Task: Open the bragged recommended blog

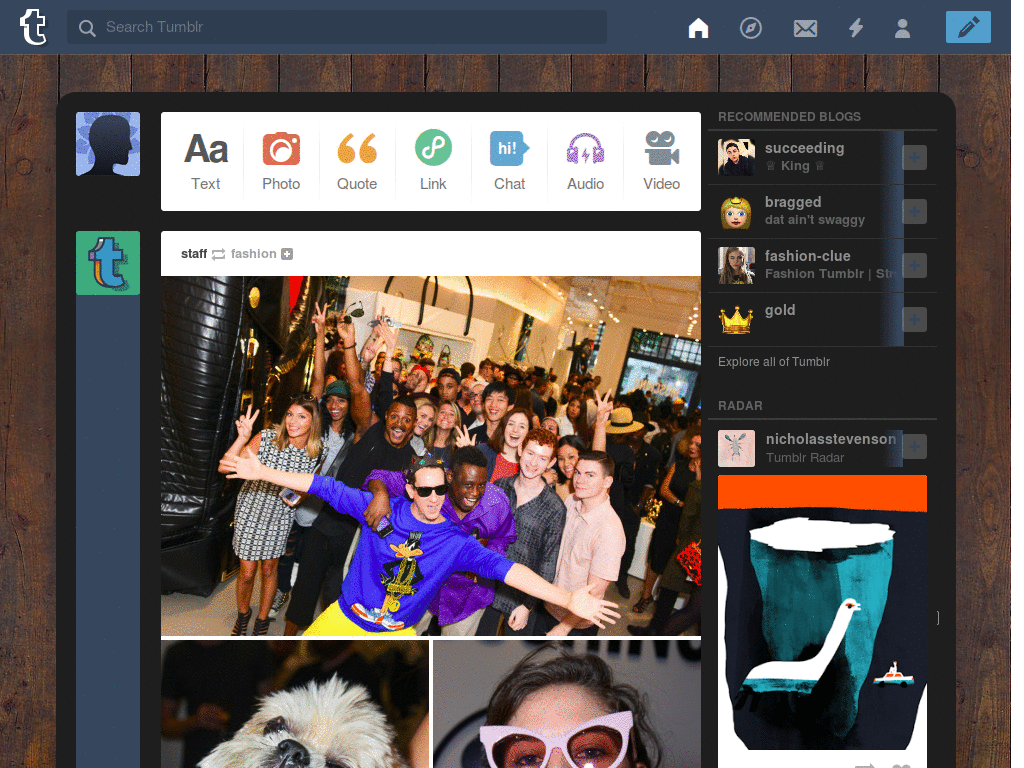Action: (793, 202)
